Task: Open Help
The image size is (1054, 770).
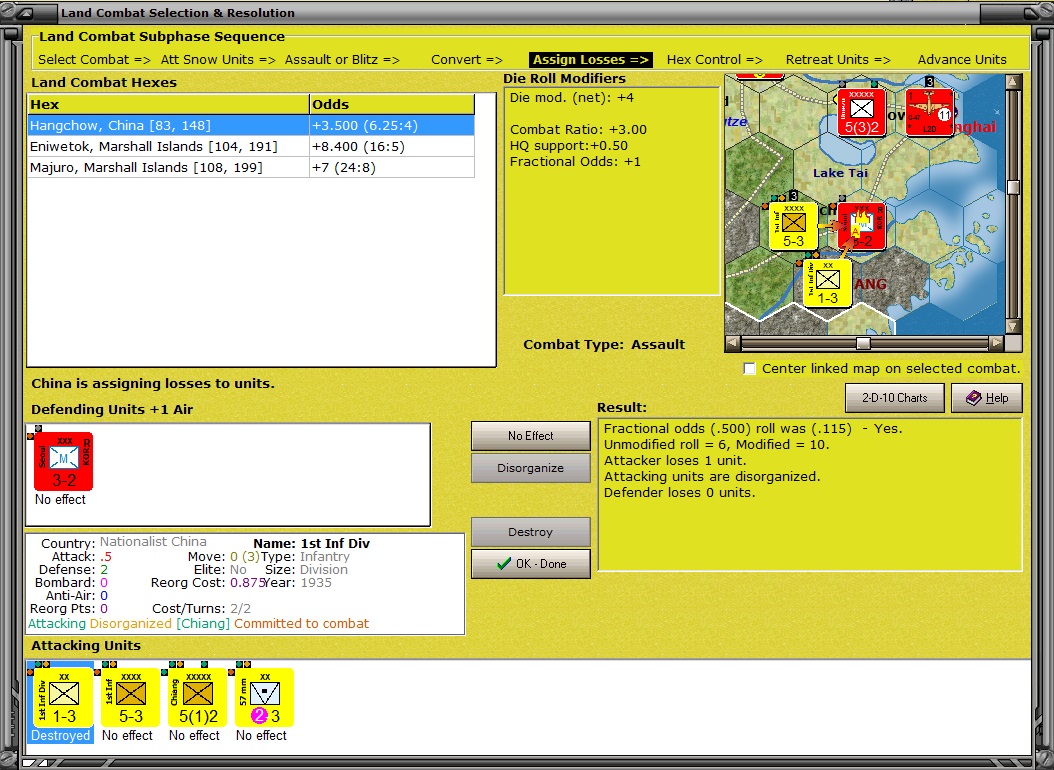Action: click(987, 398)
